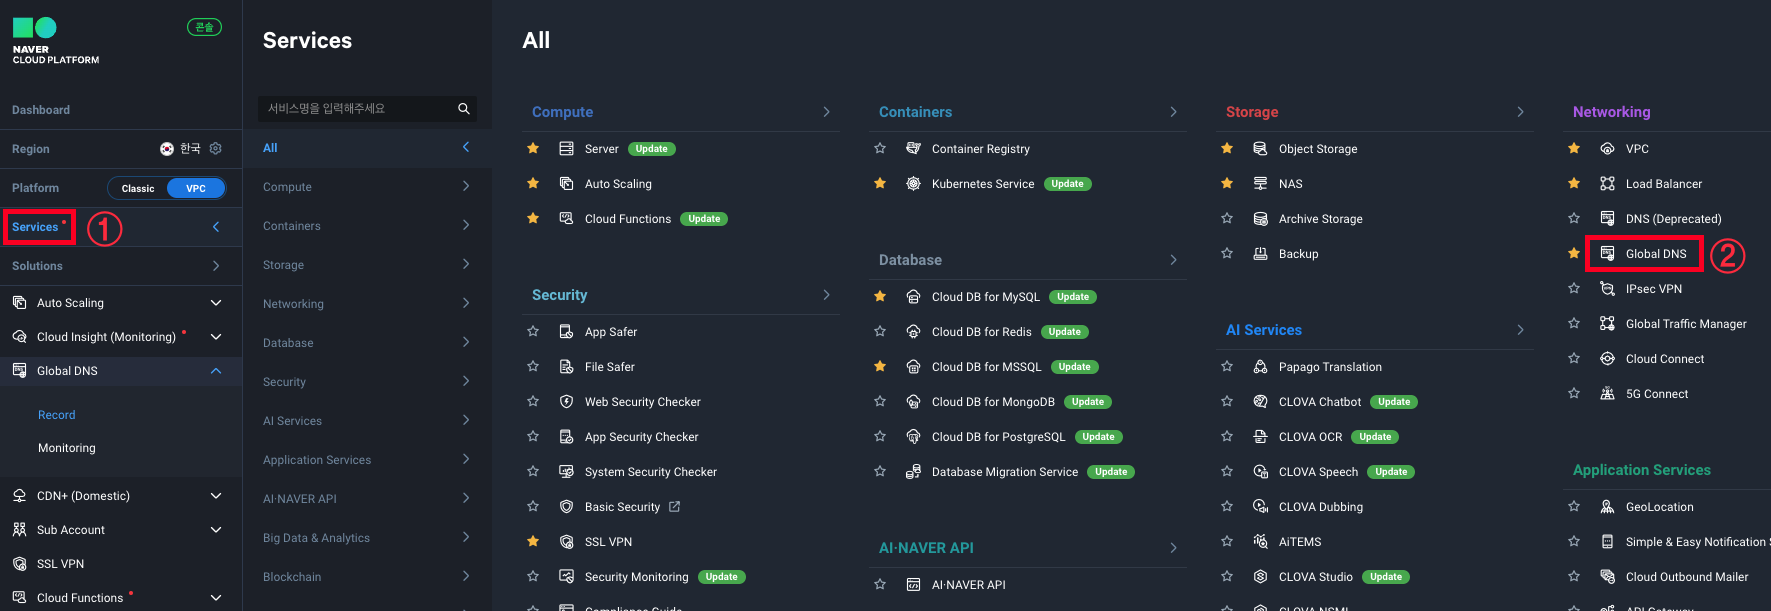Screen dimensions: 1771x611
Task: Click the Kubernetes Service icon
Action: click(913, 183)
